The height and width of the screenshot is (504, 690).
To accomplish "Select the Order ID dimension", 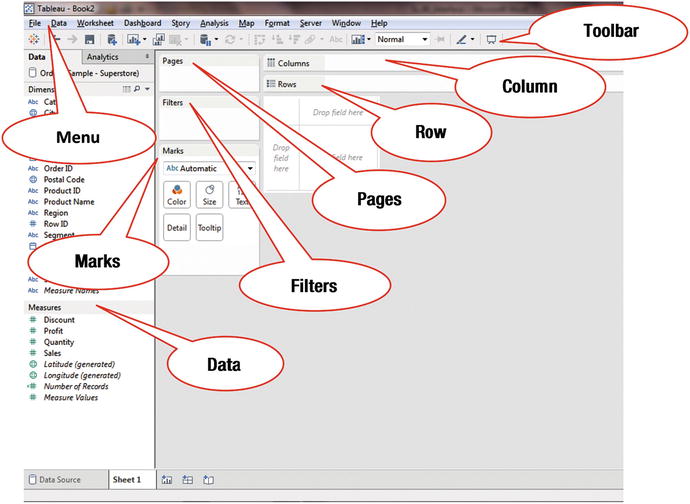I will [x=58, y=168].
